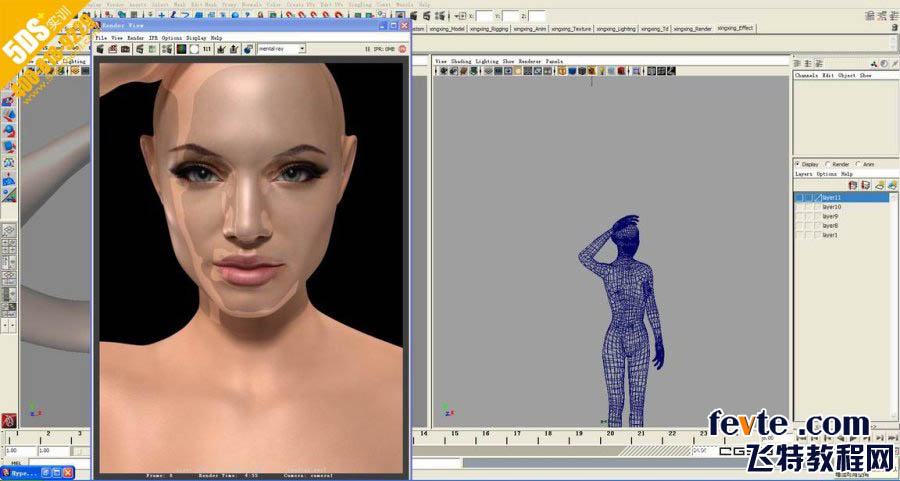Open the IPR menu in Render View

151,38
